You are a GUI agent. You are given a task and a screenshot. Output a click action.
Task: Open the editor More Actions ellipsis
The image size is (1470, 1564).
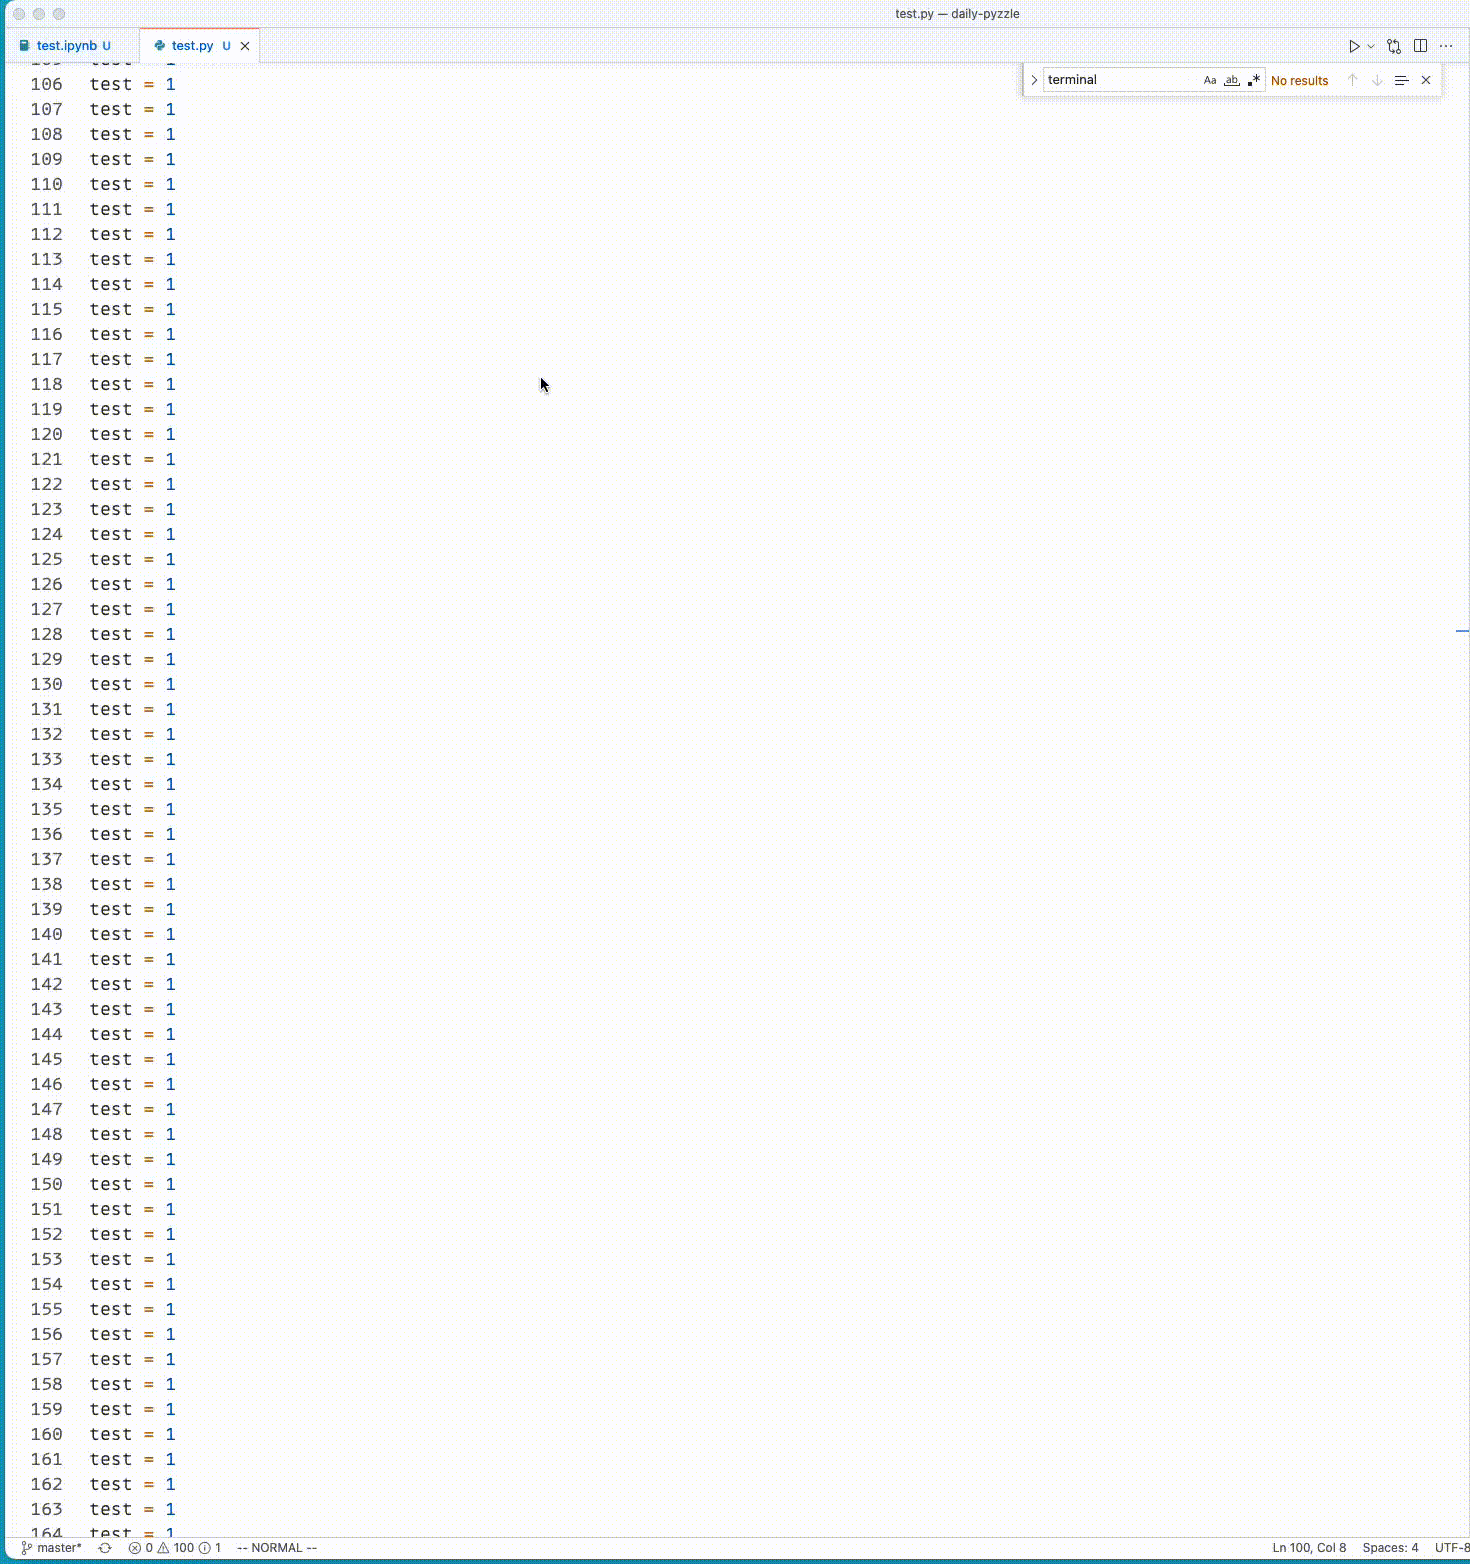pyautogui.click(x=1446, y=46)
